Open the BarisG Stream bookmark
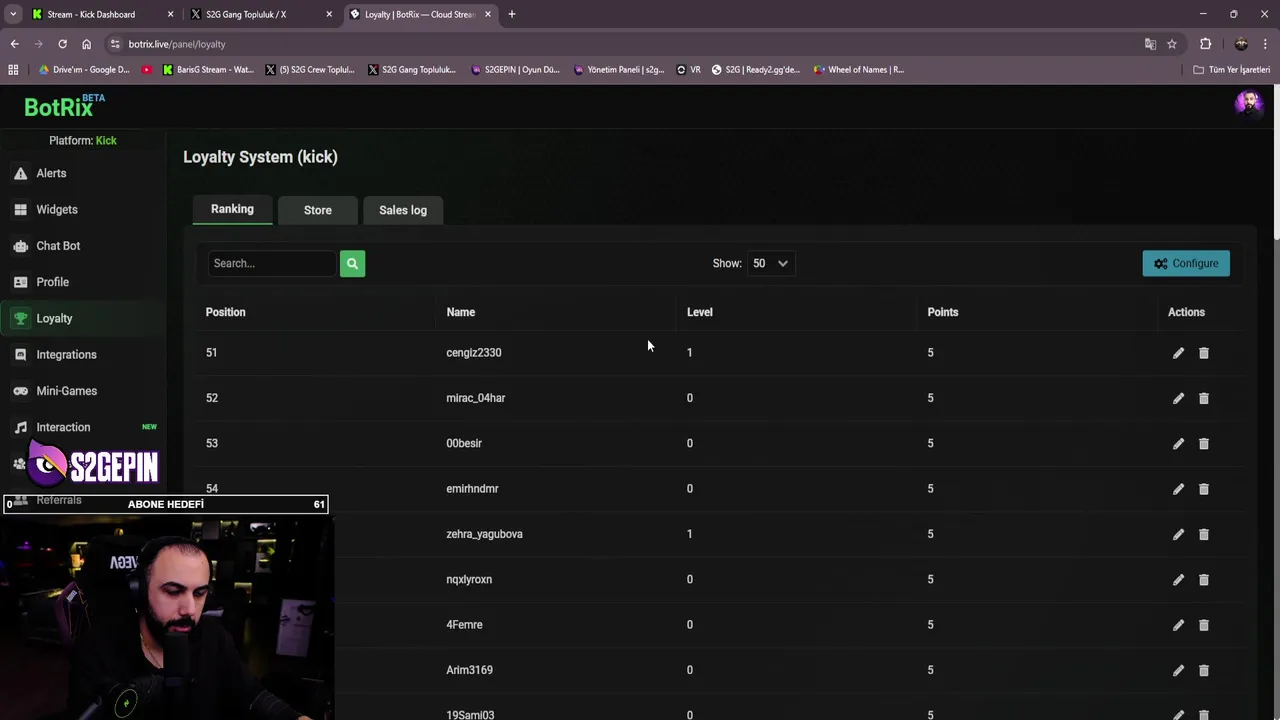Image resolution: width=1280 pixels, height=720 pixels. (208, 70)
